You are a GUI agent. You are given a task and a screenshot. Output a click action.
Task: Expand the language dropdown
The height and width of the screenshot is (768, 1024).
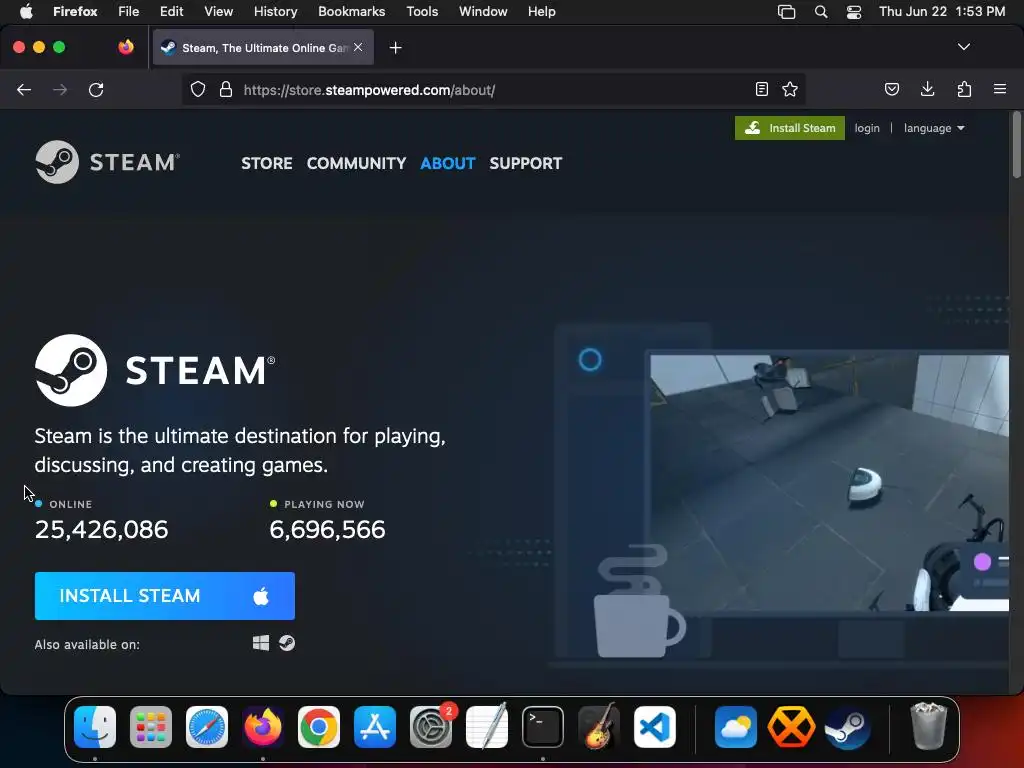click(x=934, y=128)
